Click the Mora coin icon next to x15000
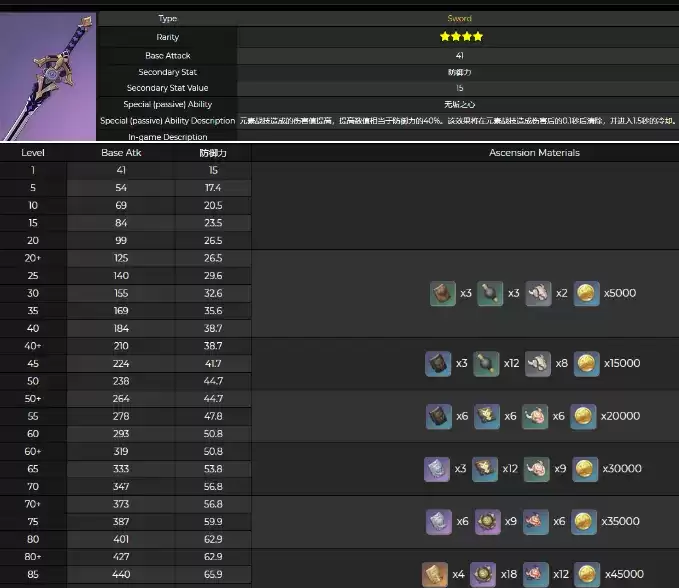This screenshot has height=588, width=679. (x=584, y=363)
